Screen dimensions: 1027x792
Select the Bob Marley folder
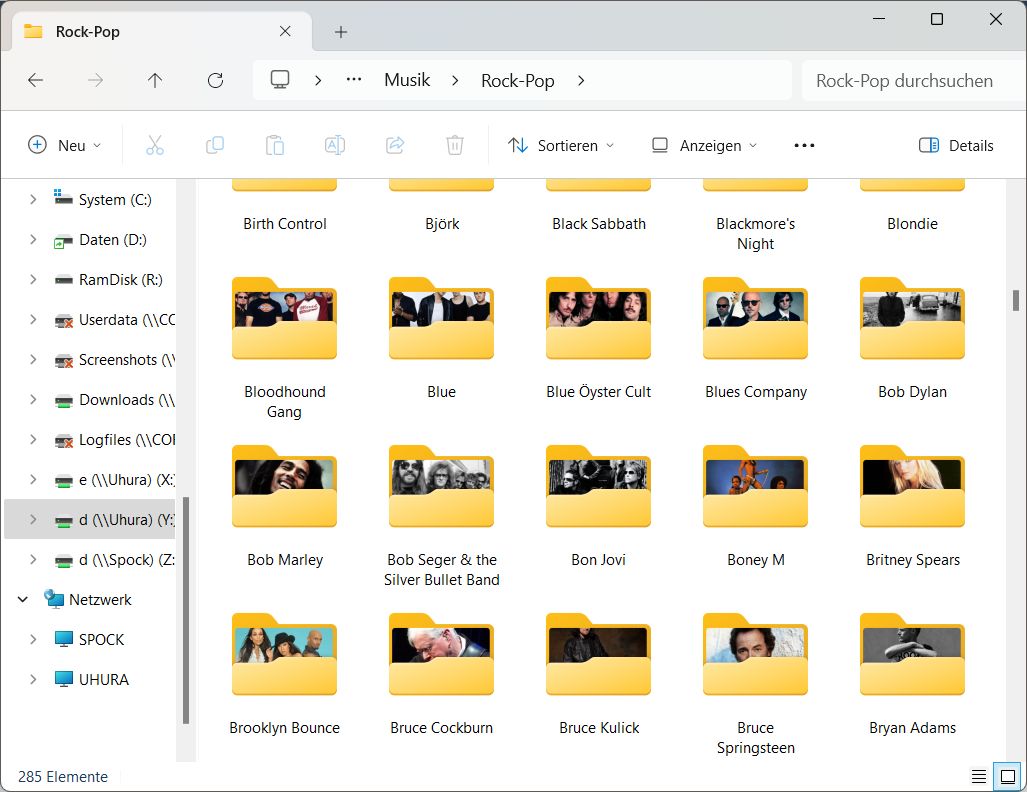pyautogui.click(x=284, y=506)
